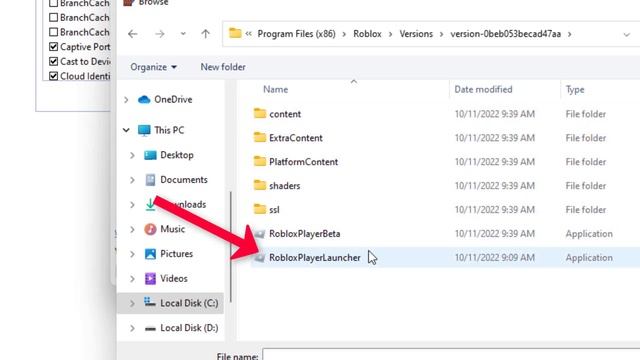Click ExtraContent folder name
This screenshot has height=360, width=640.
tap(296, 138)
